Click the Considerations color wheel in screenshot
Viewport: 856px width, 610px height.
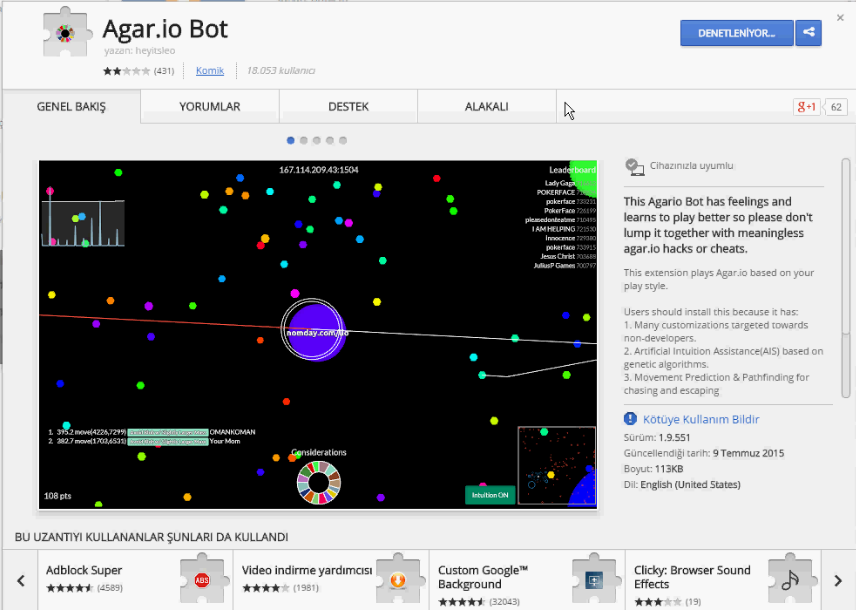[x=319, y=482]
